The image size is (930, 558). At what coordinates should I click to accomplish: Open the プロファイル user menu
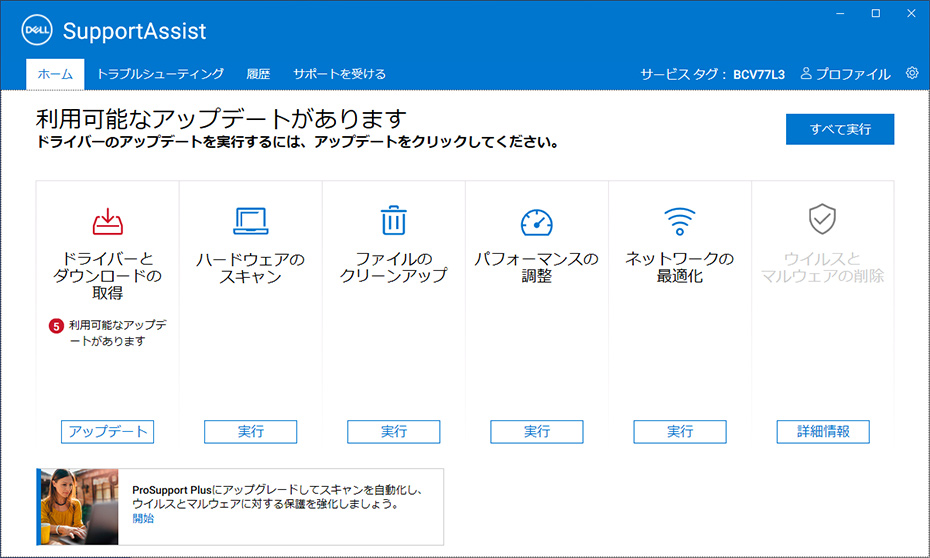tap(845, 74)
